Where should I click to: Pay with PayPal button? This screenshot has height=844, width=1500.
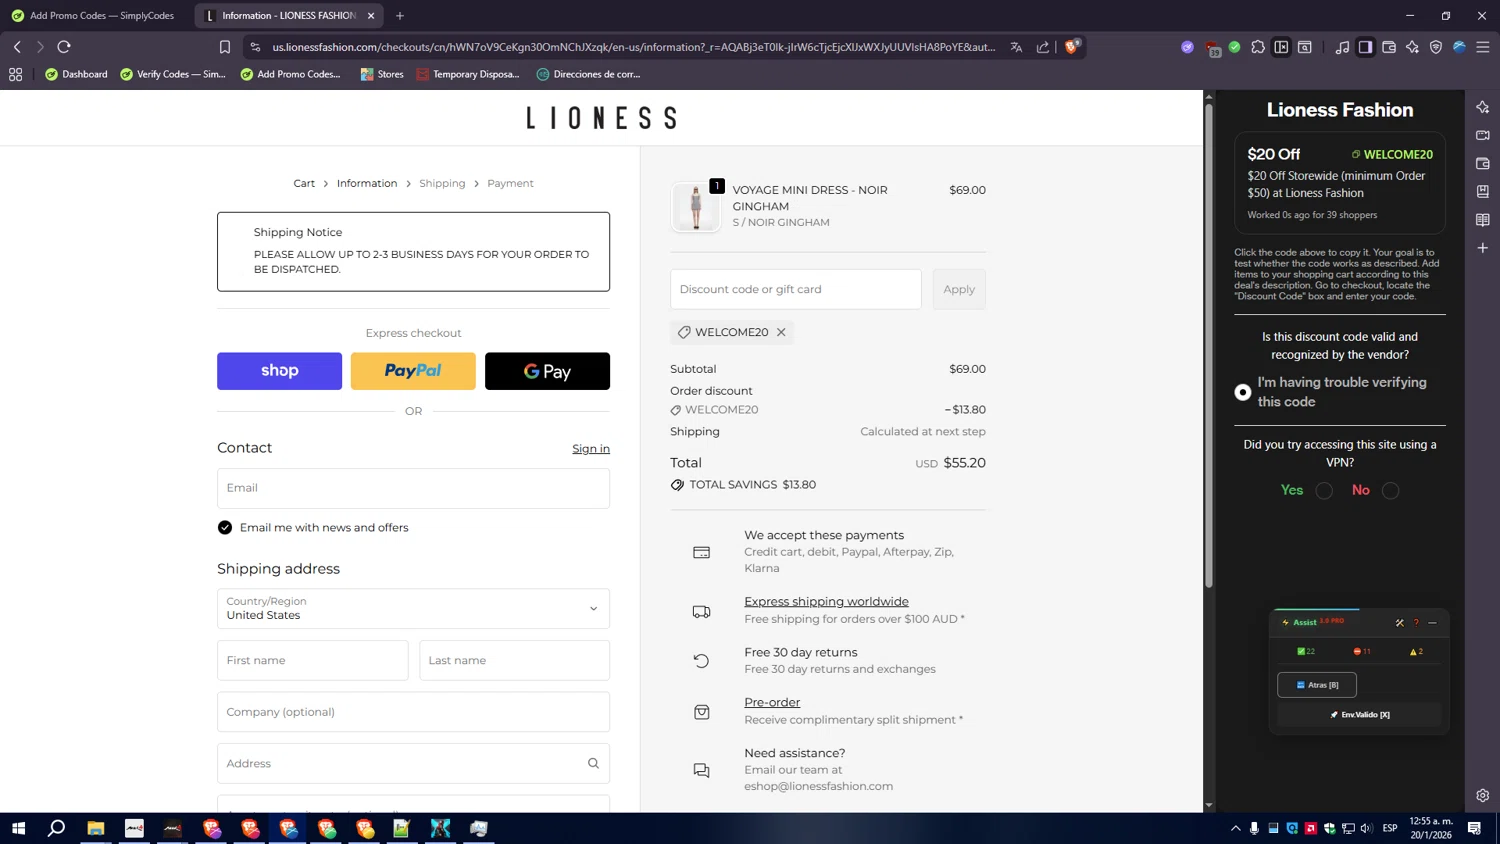tap(413, 371)
